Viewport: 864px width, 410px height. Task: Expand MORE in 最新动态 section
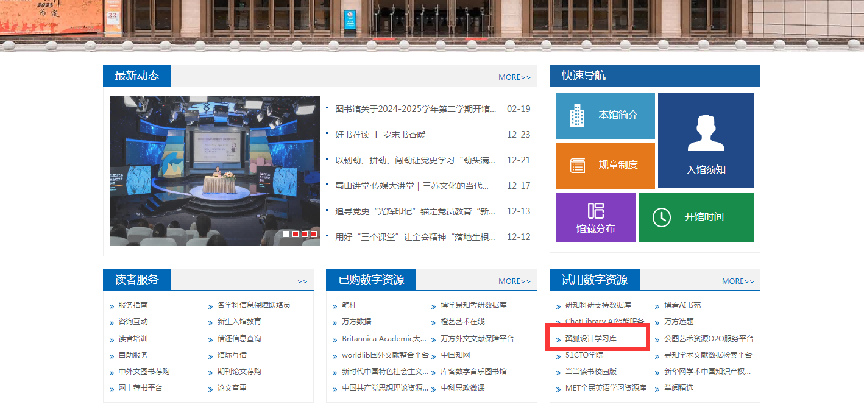[514, 77]
